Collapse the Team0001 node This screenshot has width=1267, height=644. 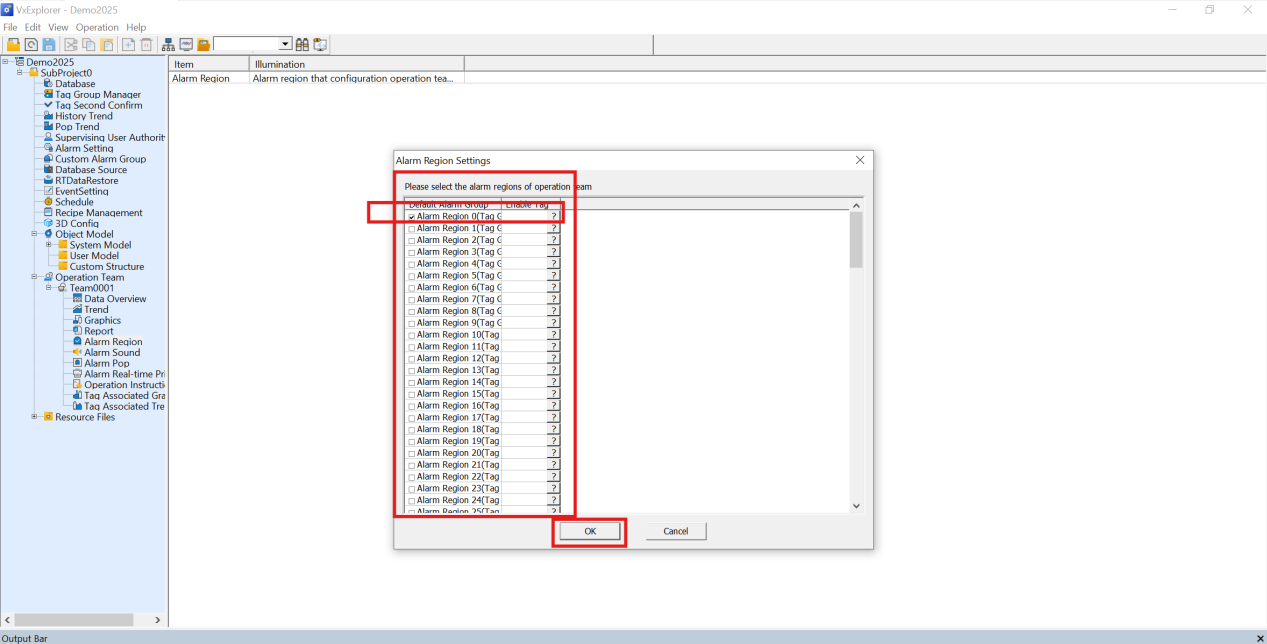(49, 288)
